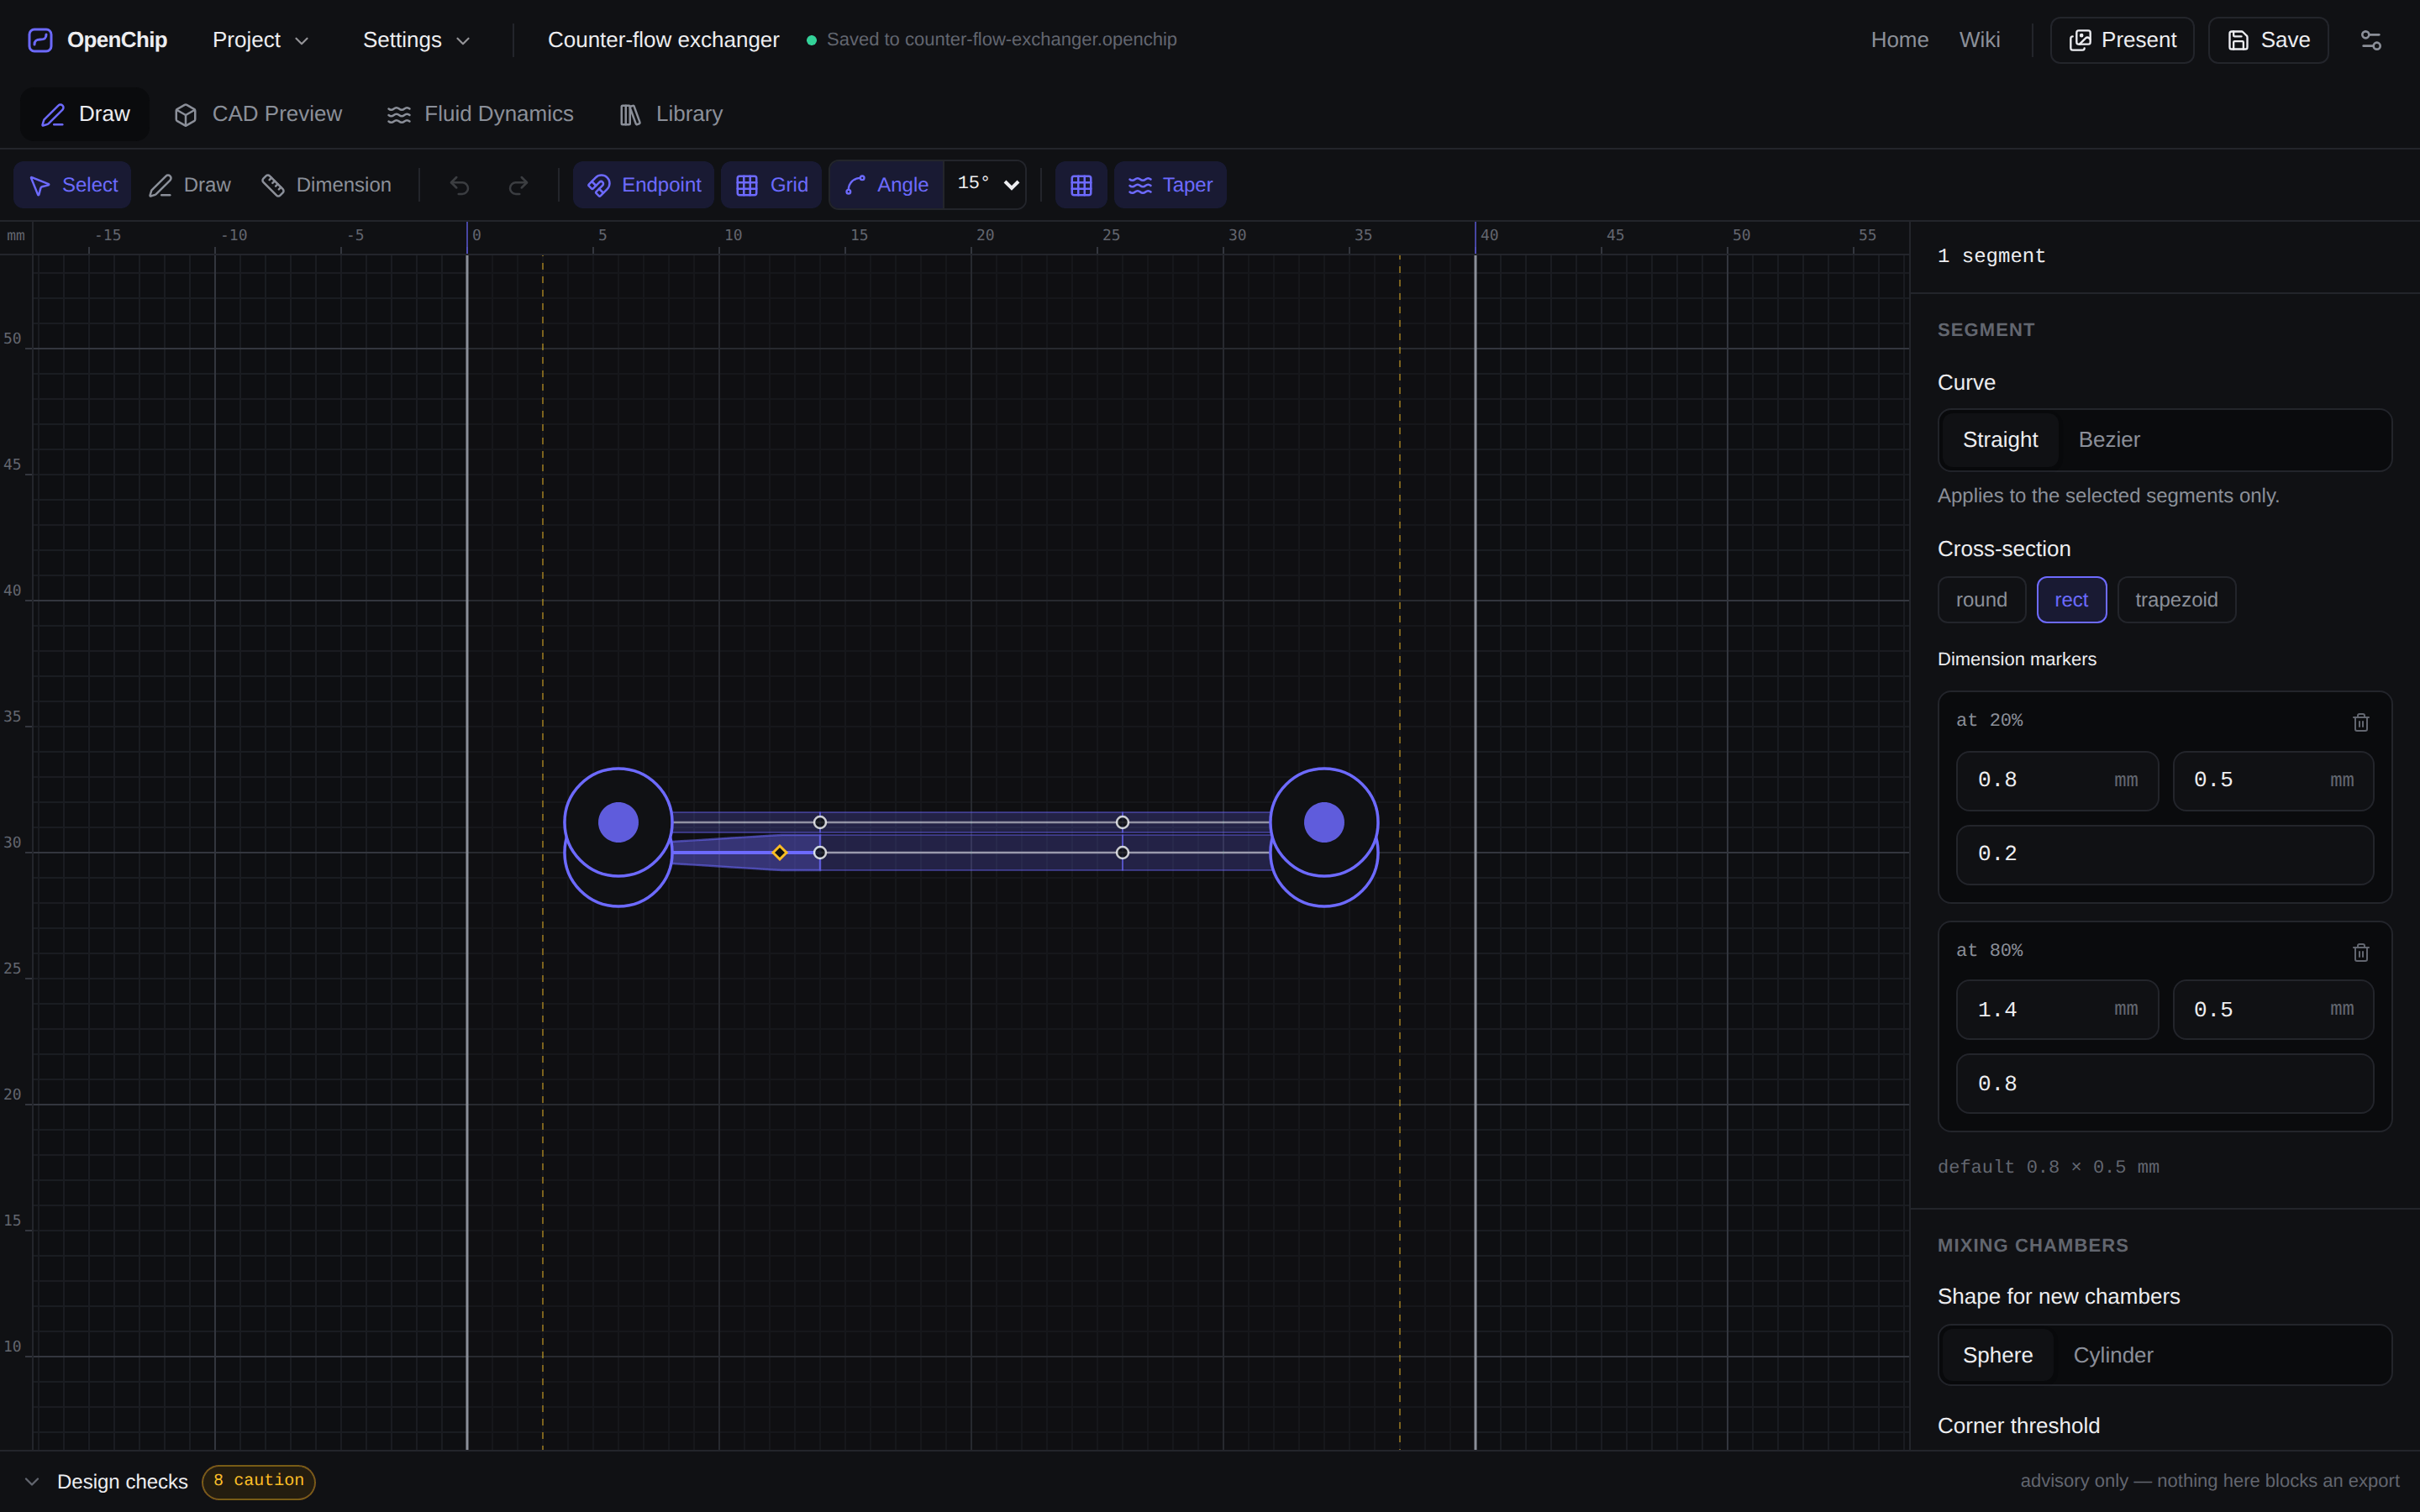The width and height of the screenshot is (2420, 1512).
Task: Choose the trapezoid cross-section
Action: 2176,600
